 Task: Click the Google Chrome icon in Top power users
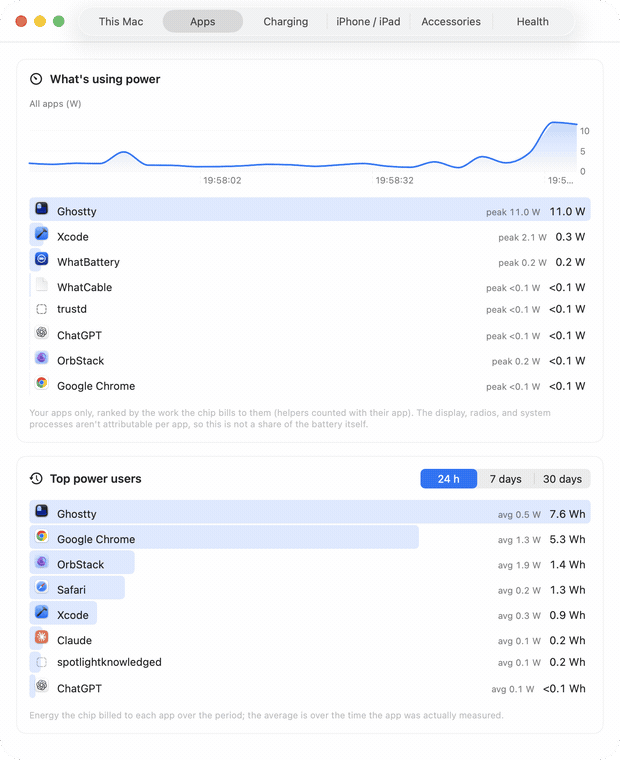coord(42,537)
